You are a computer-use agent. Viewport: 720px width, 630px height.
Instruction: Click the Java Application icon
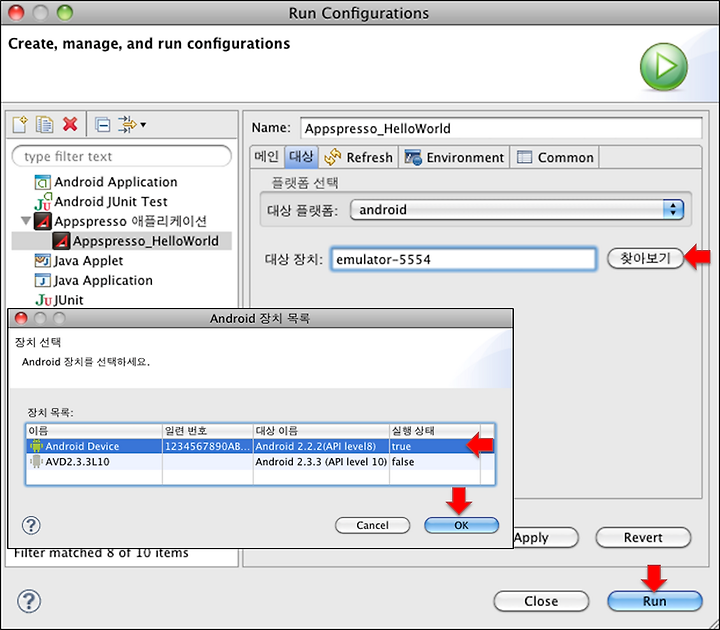[42, 281]
